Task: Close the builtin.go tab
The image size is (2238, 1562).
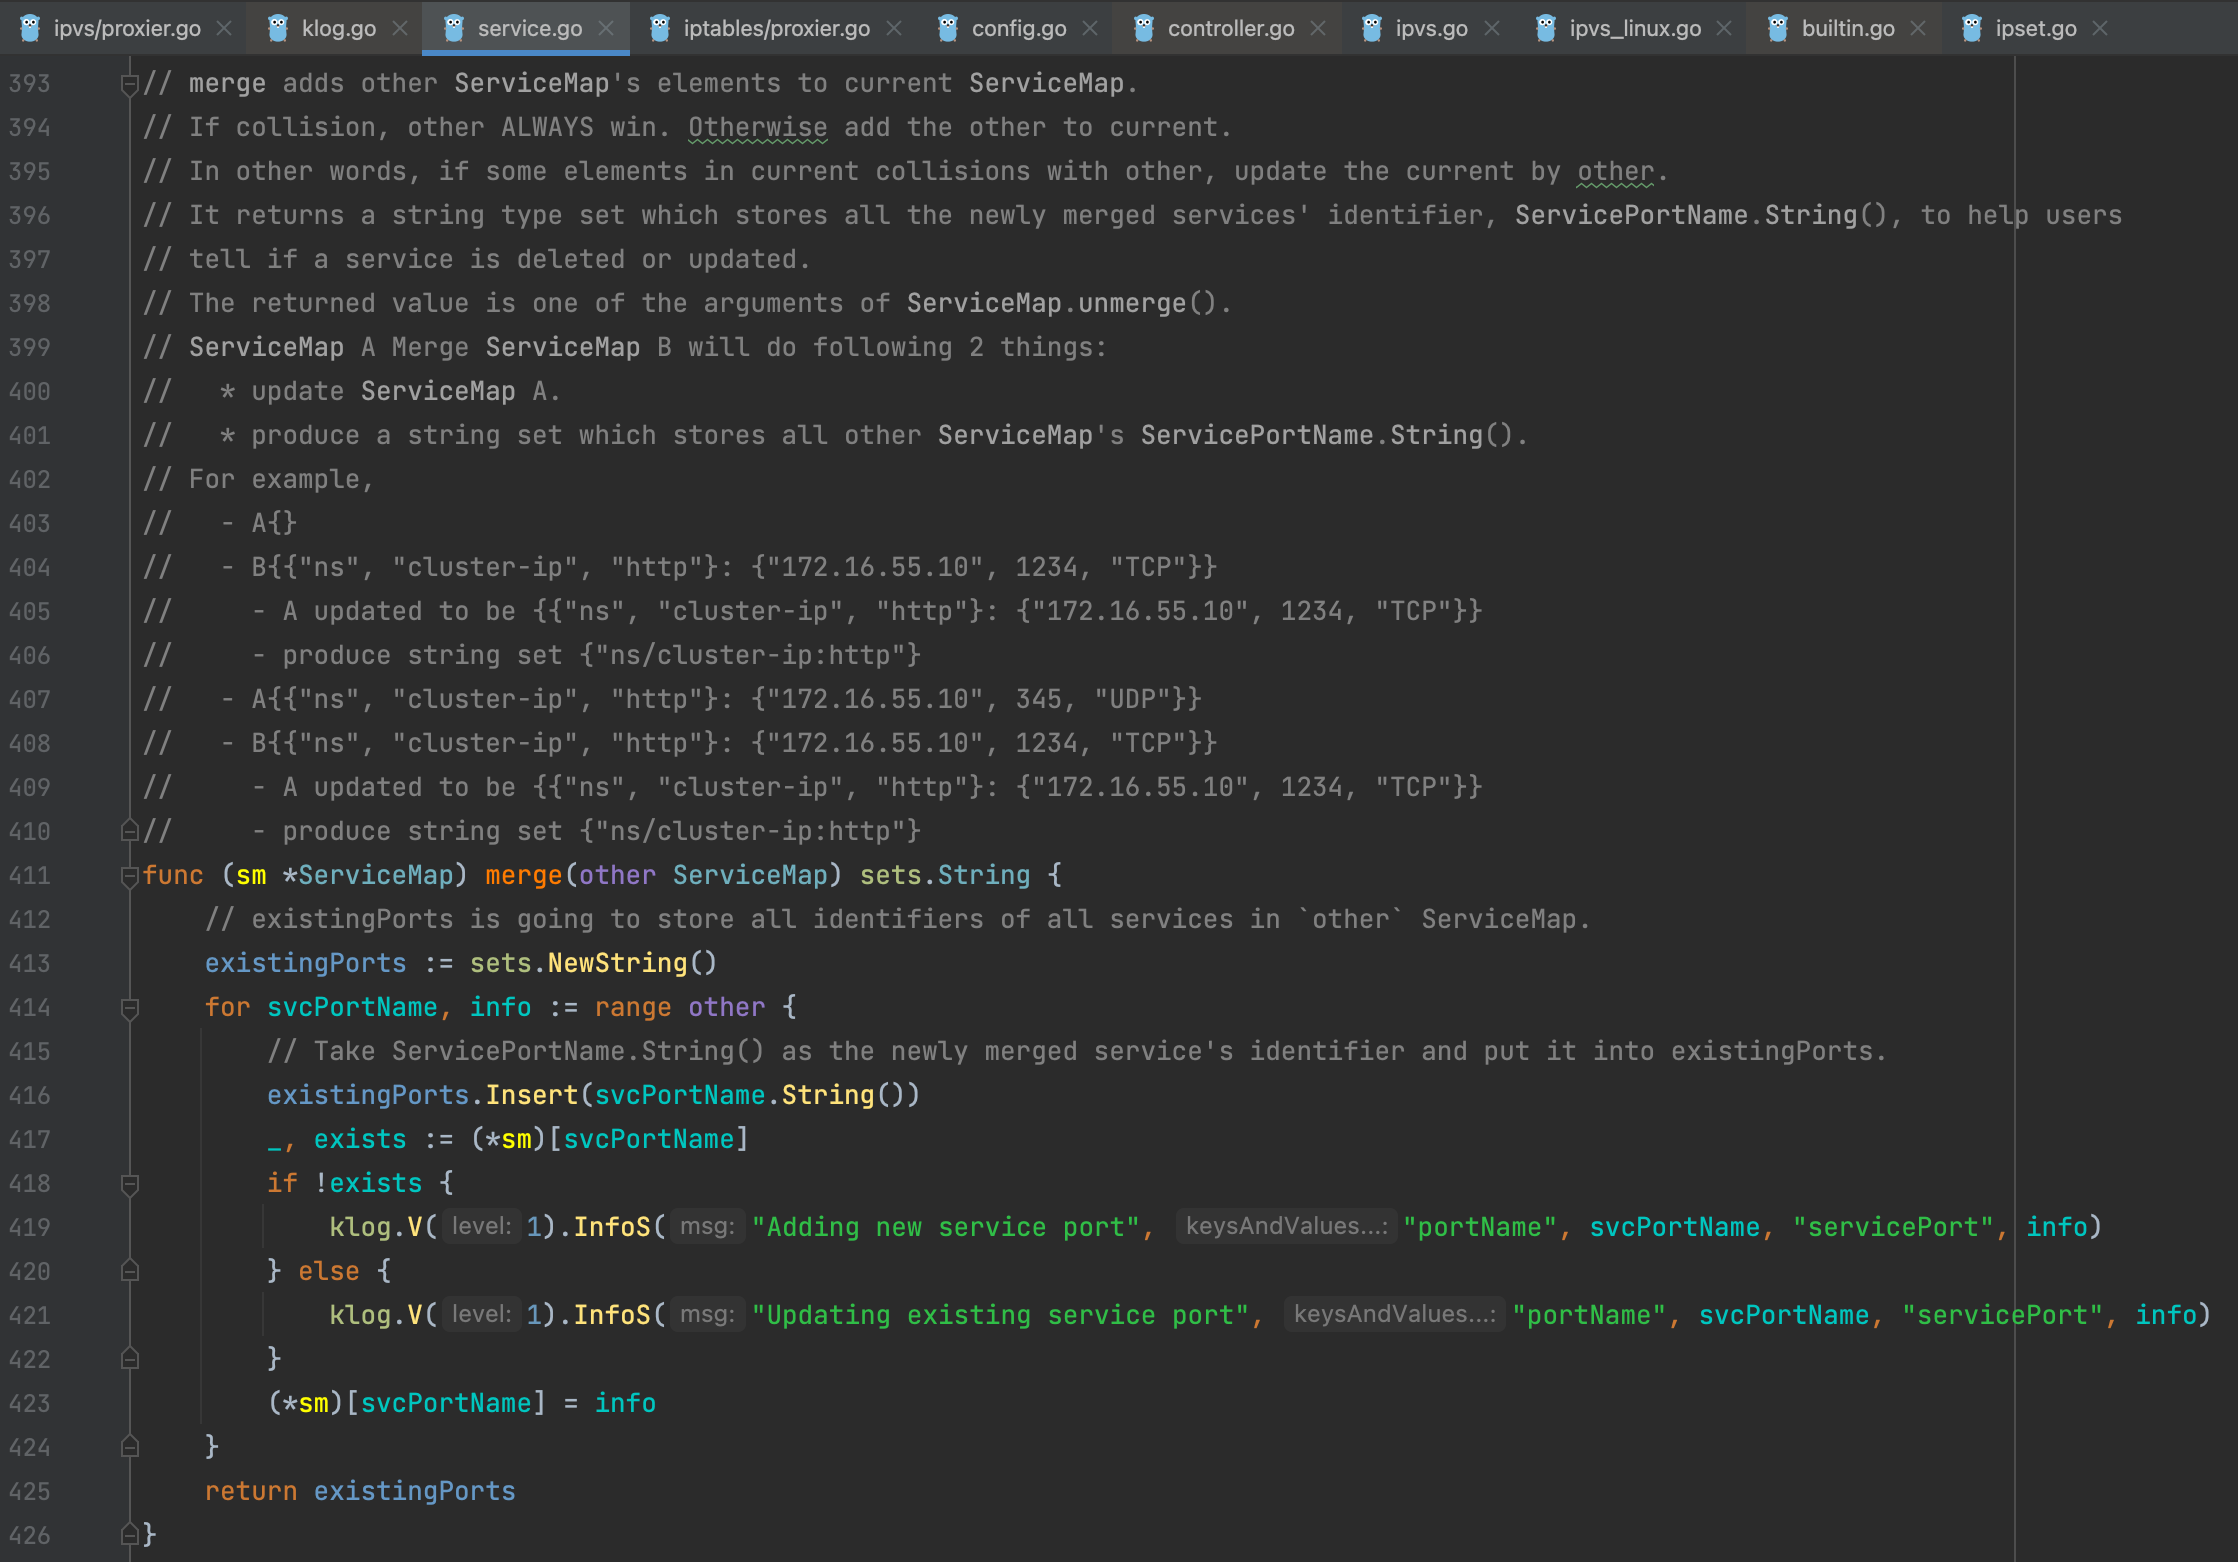Action: point(1918,28)
